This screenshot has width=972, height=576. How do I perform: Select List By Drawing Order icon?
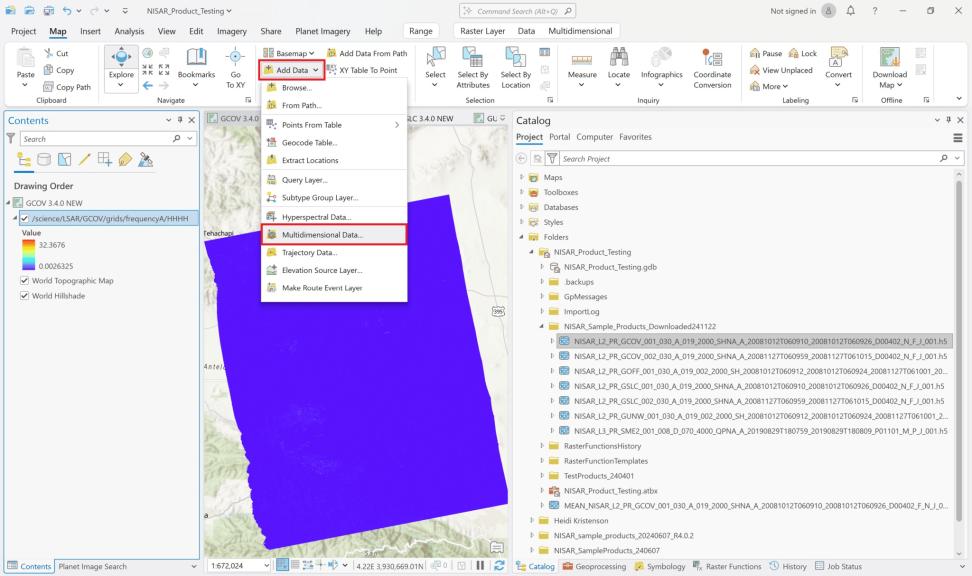pos(24,160)
